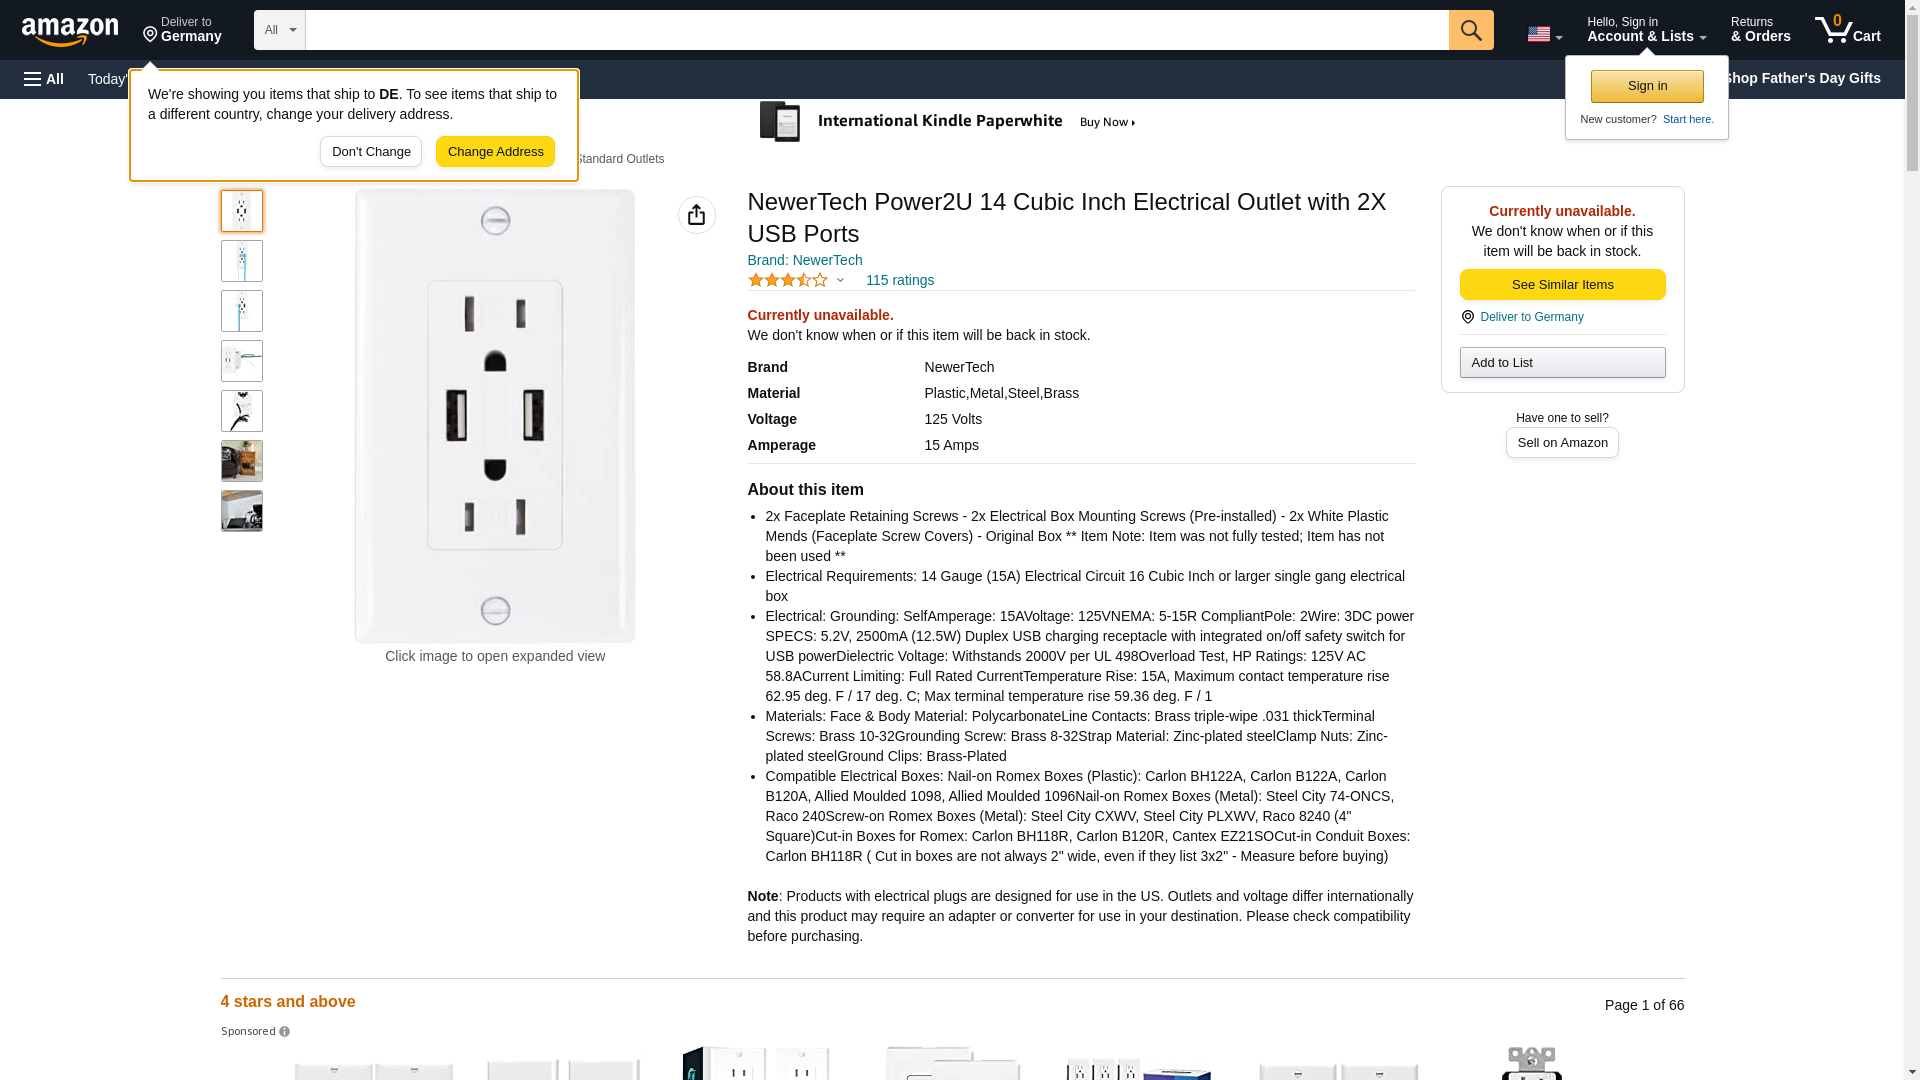
Task: Click the Change Address button
Action: [x=495, y=152]
